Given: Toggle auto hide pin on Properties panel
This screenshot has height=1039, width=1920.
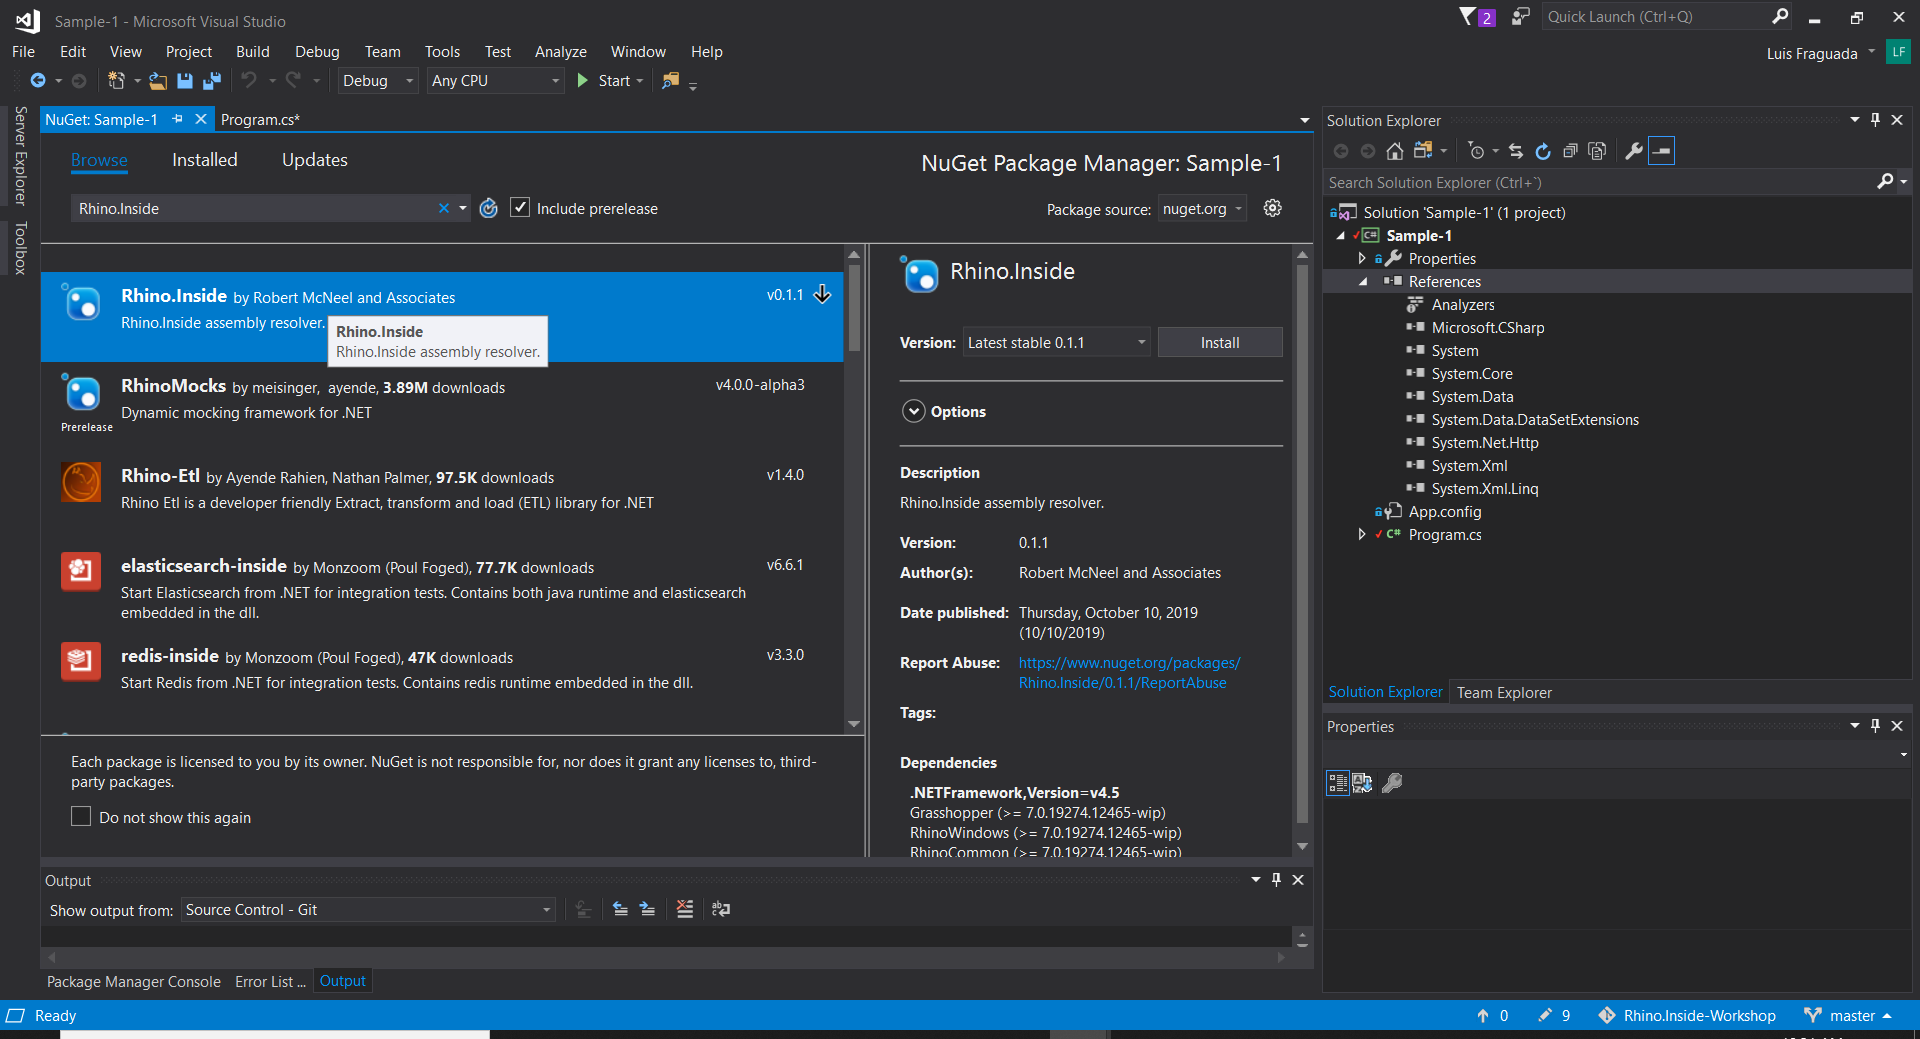Looking at the screenshot, I should coord(1875,726).
